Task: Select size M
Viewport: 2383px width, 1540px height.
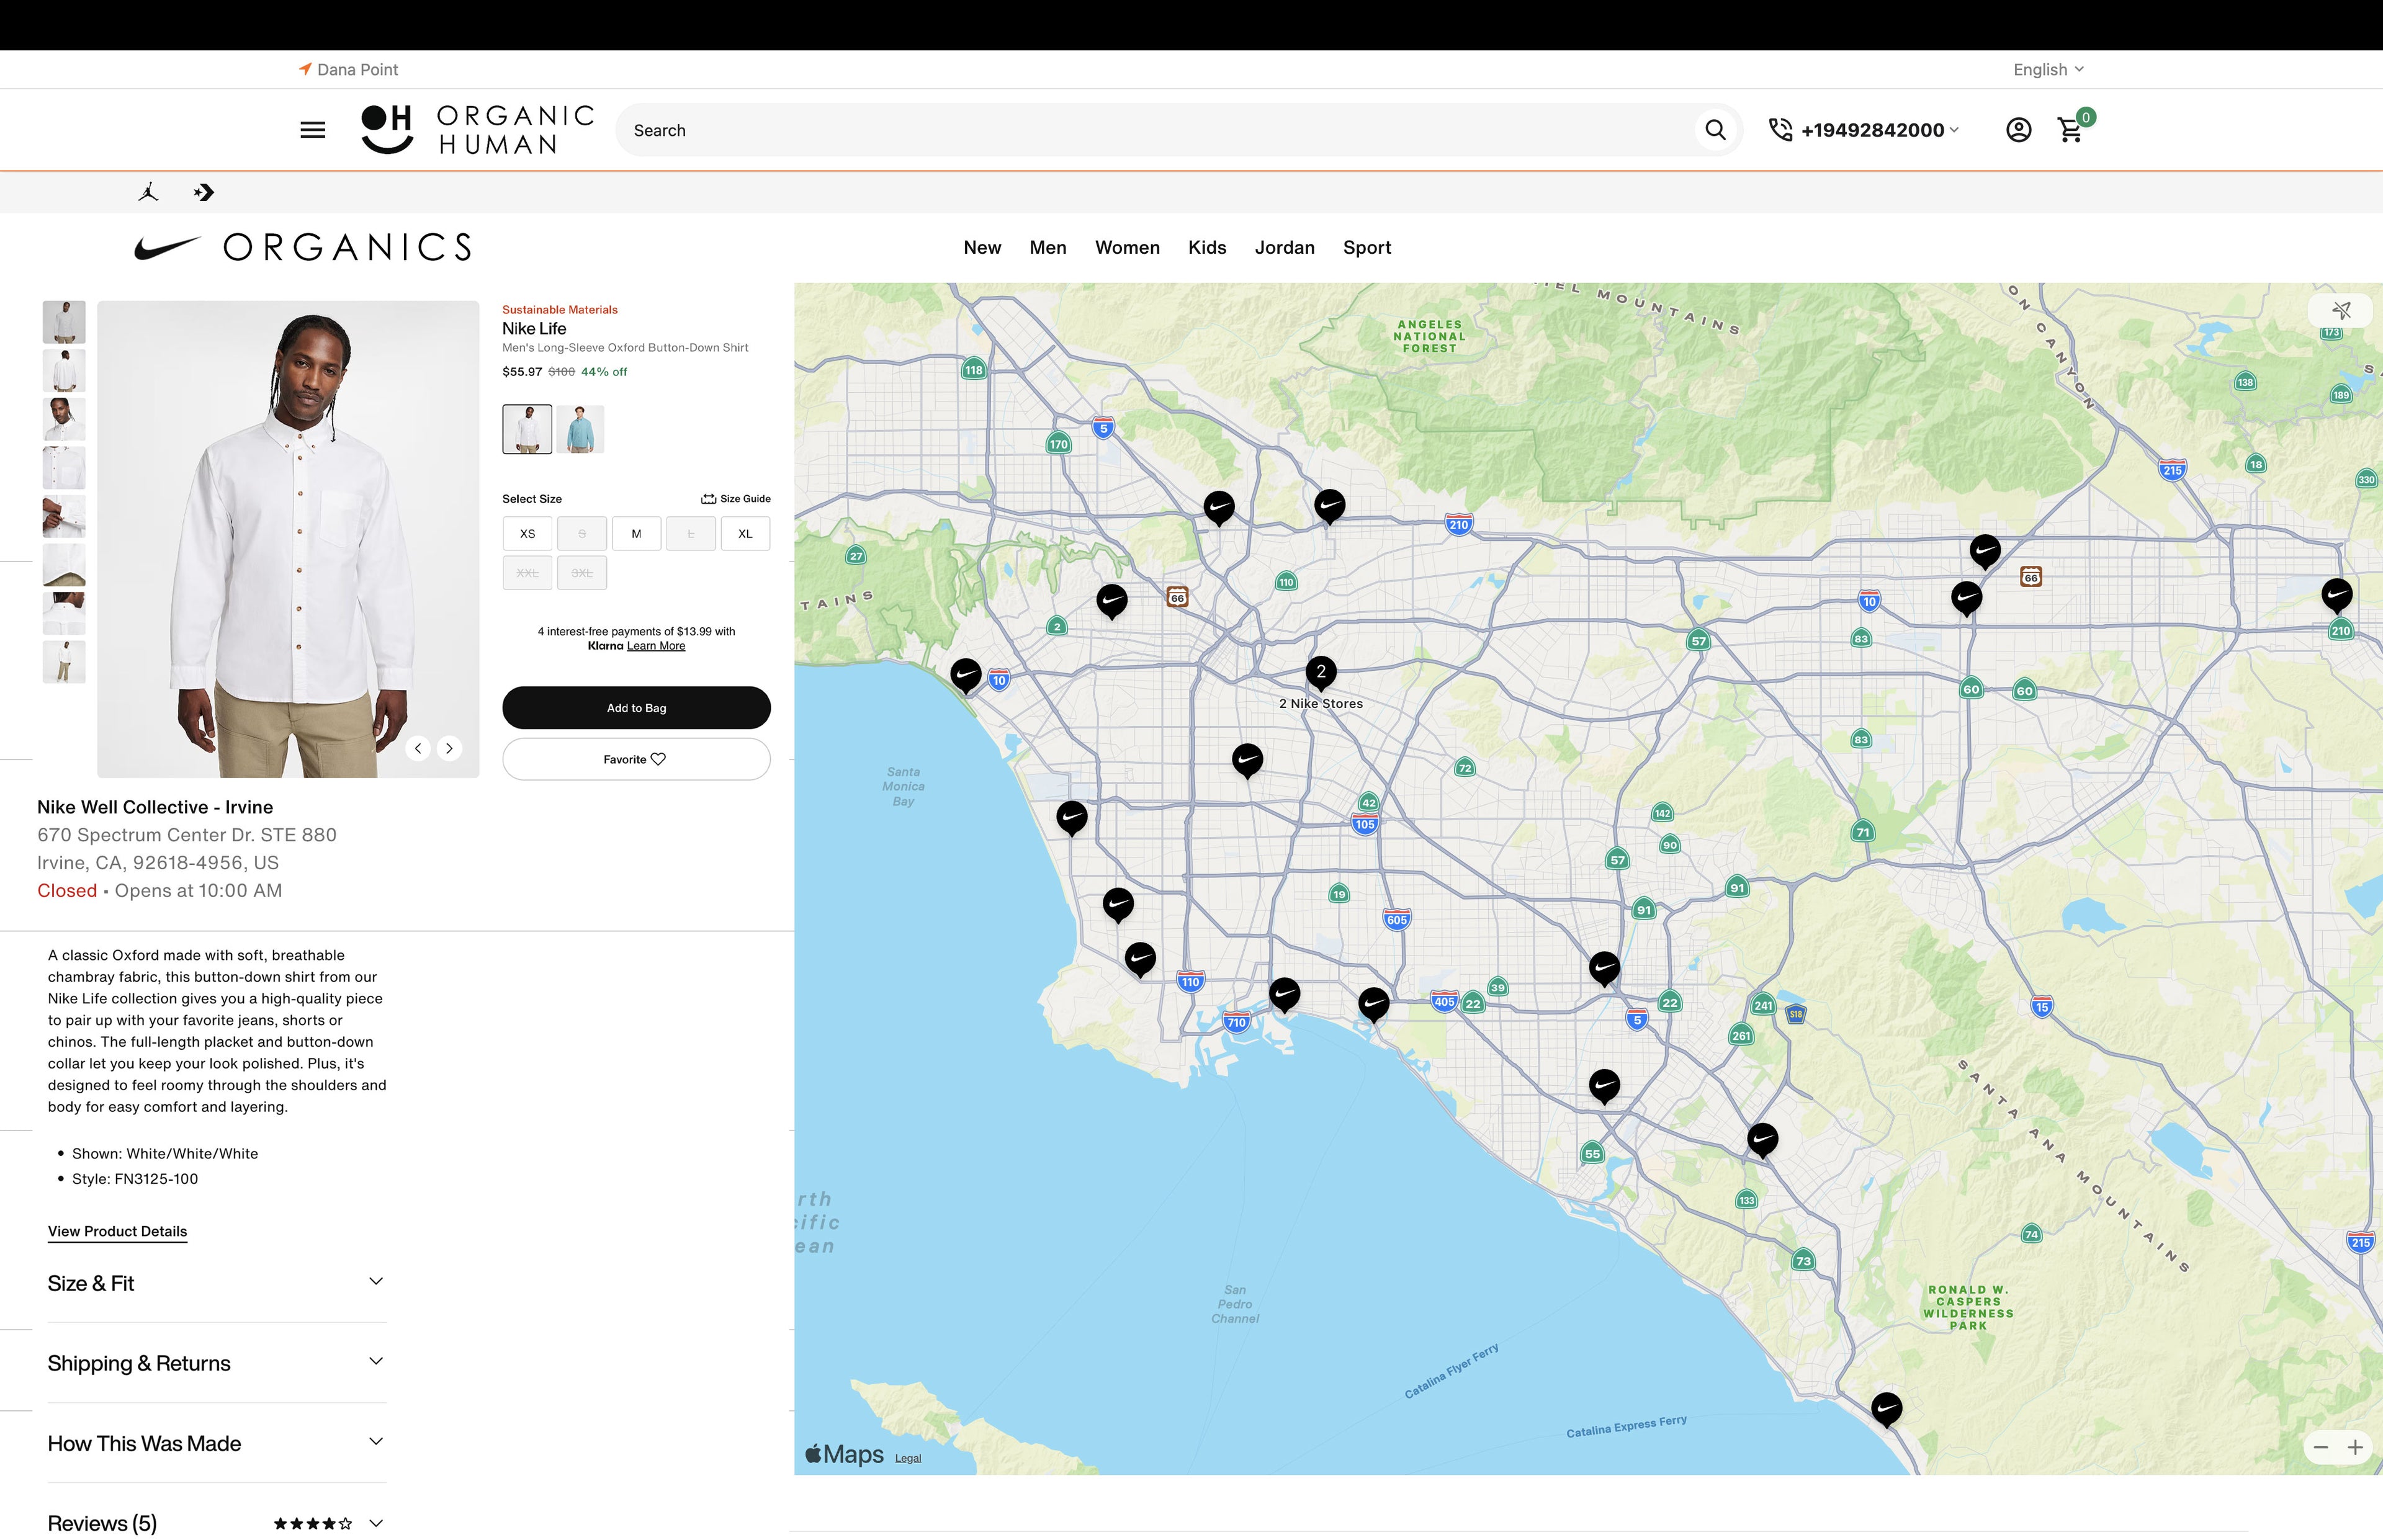Action: pyautogui.click(x=636, y=534)
